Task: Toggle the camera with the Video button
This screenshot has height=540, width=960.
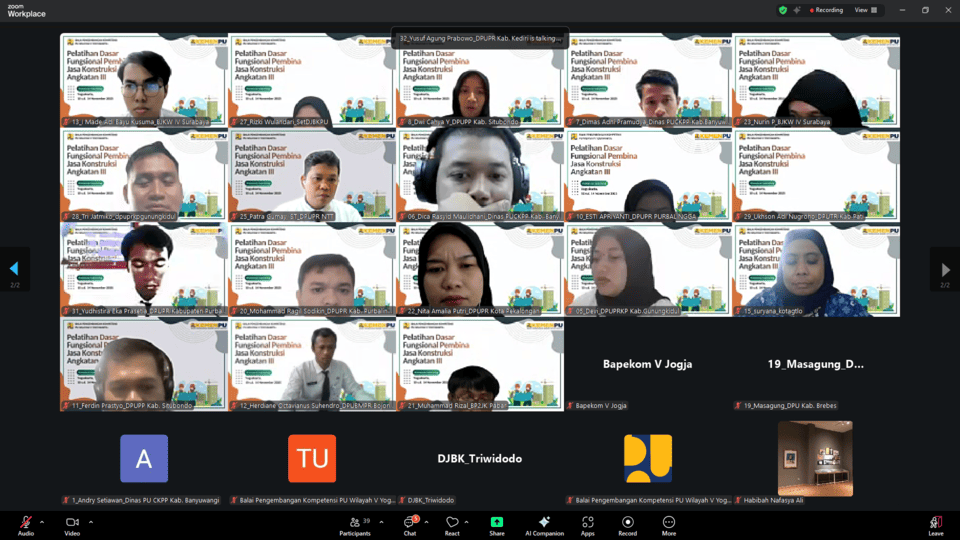Action: pos(72,523)
